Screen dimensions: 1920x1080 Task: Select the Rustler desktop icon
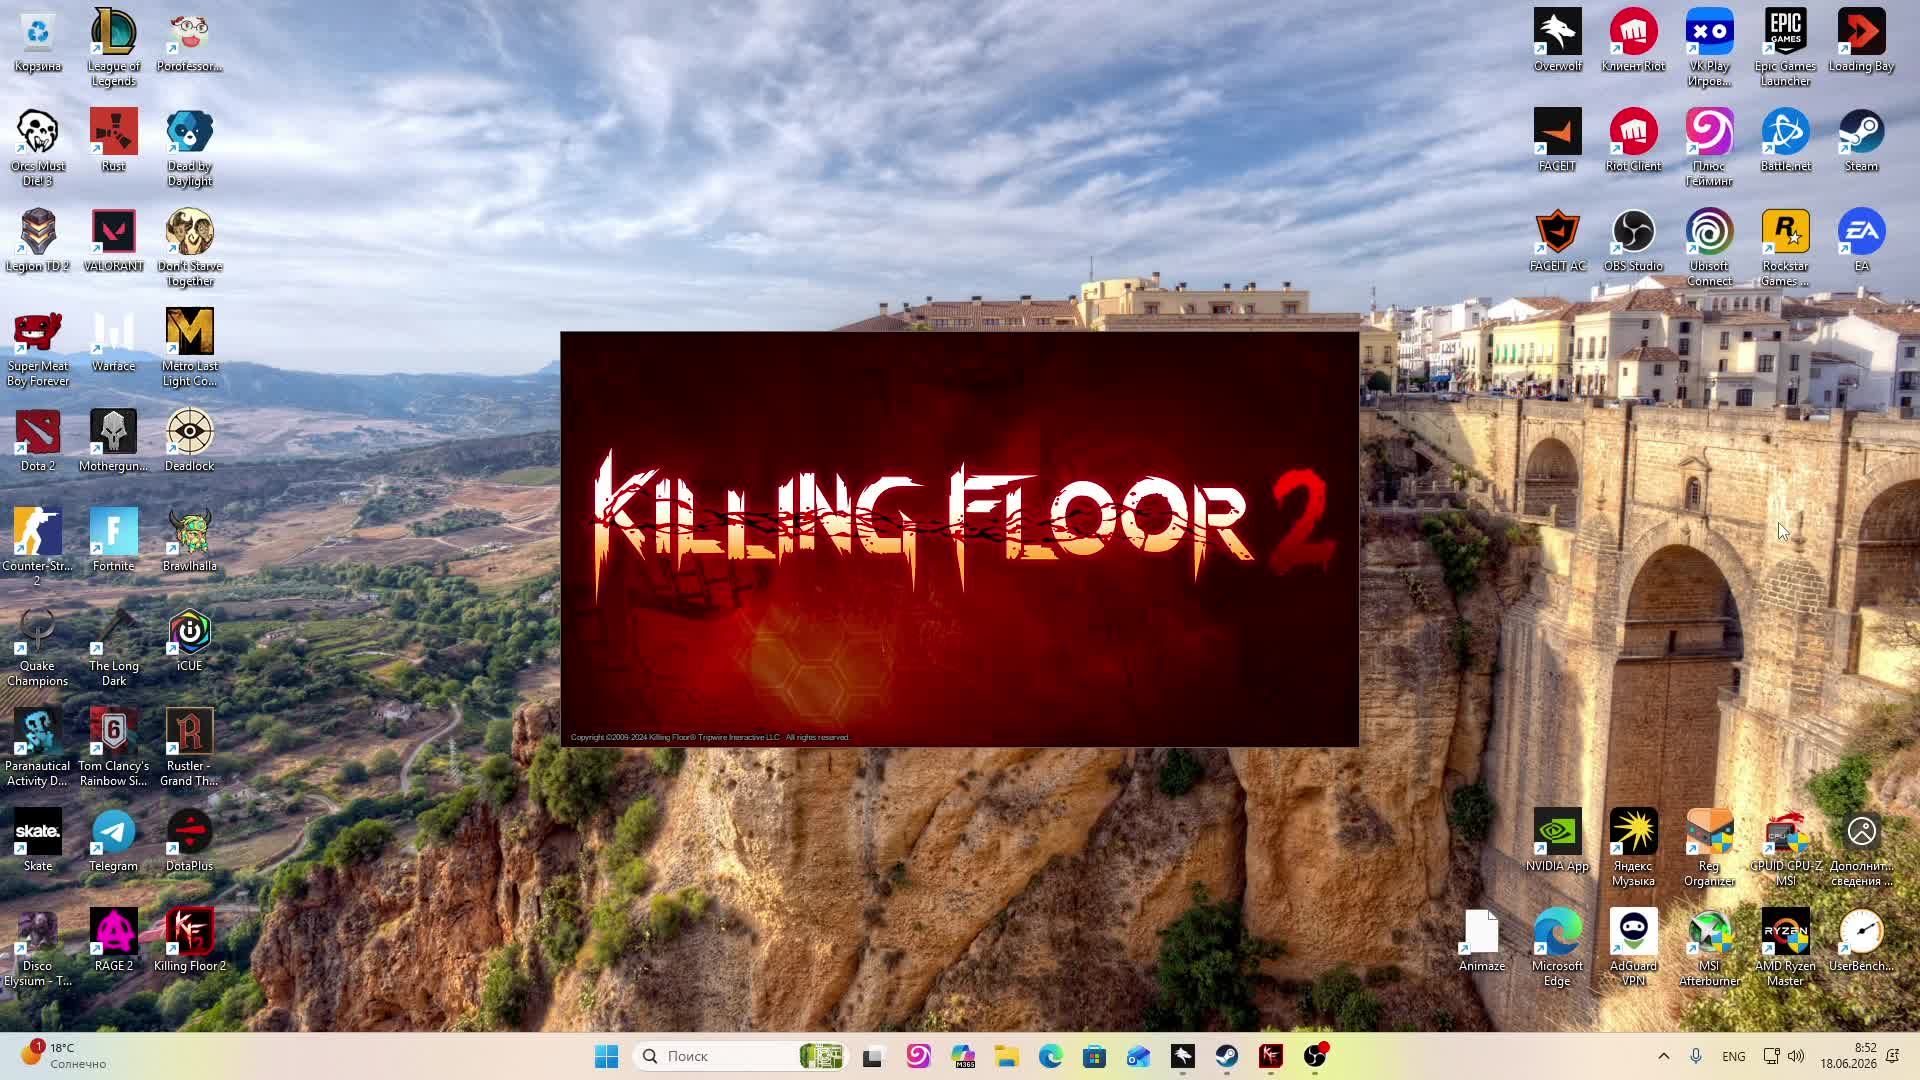pos(189,747)
